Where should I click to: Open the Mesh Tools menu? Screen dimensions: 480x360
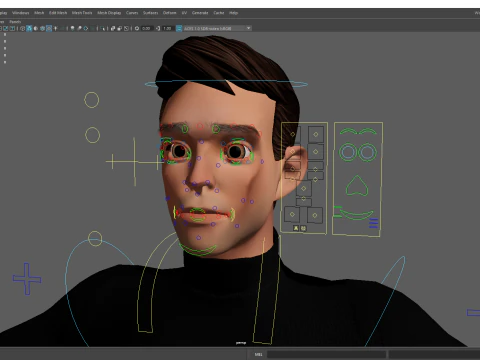(x=82, y=13)
